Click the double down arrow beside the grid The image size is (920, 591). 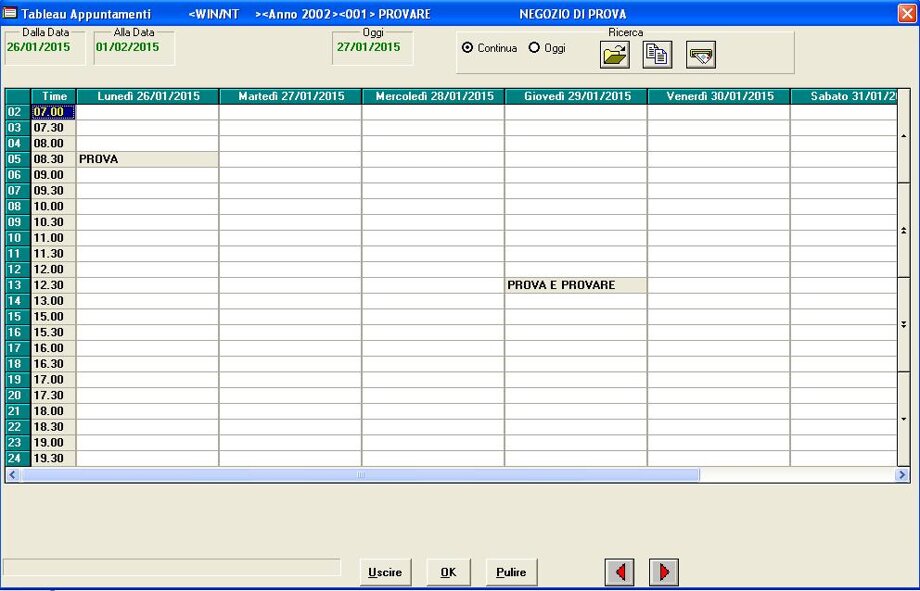[x=903, y=324]
